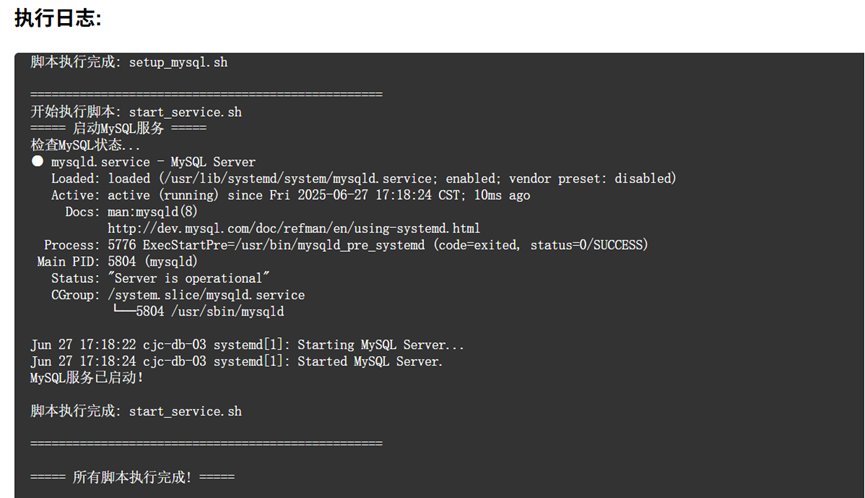The width and height of the screenshot is (865, 498).
Task: Click the CGroup /system.slice/mysqld.service line
Action: [x=178, y=295]
